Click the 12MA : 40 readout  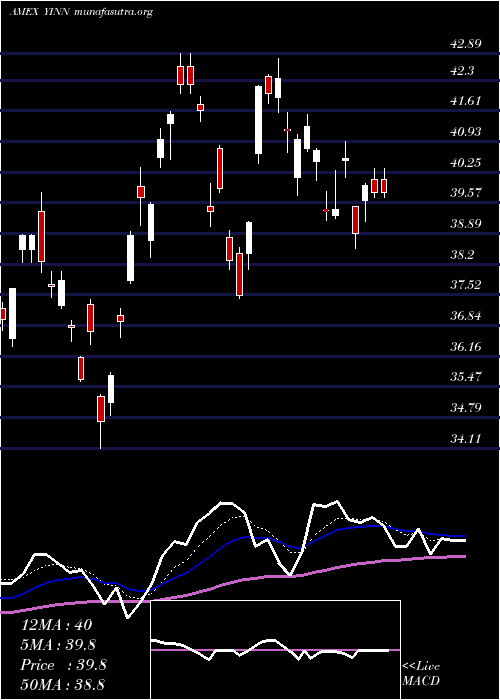tap(56, 625)
